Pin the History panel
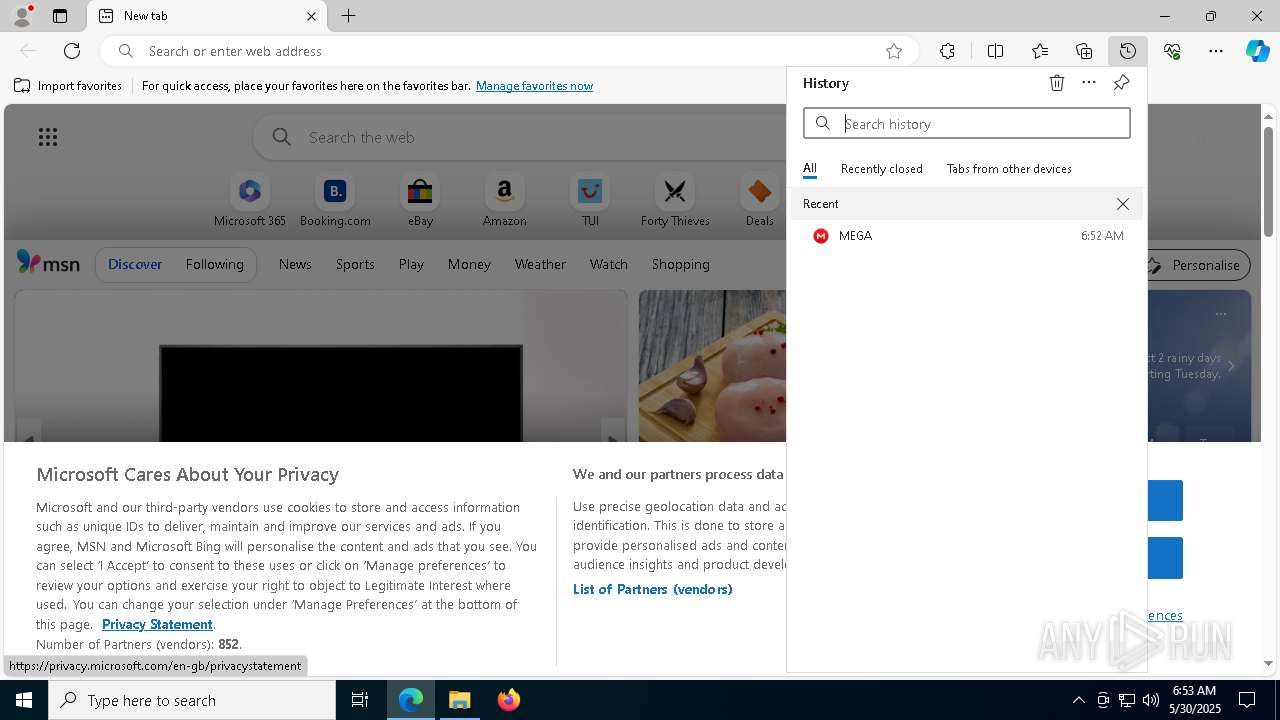Screen dimensions: 1280x720 (x=1121, y=83)
